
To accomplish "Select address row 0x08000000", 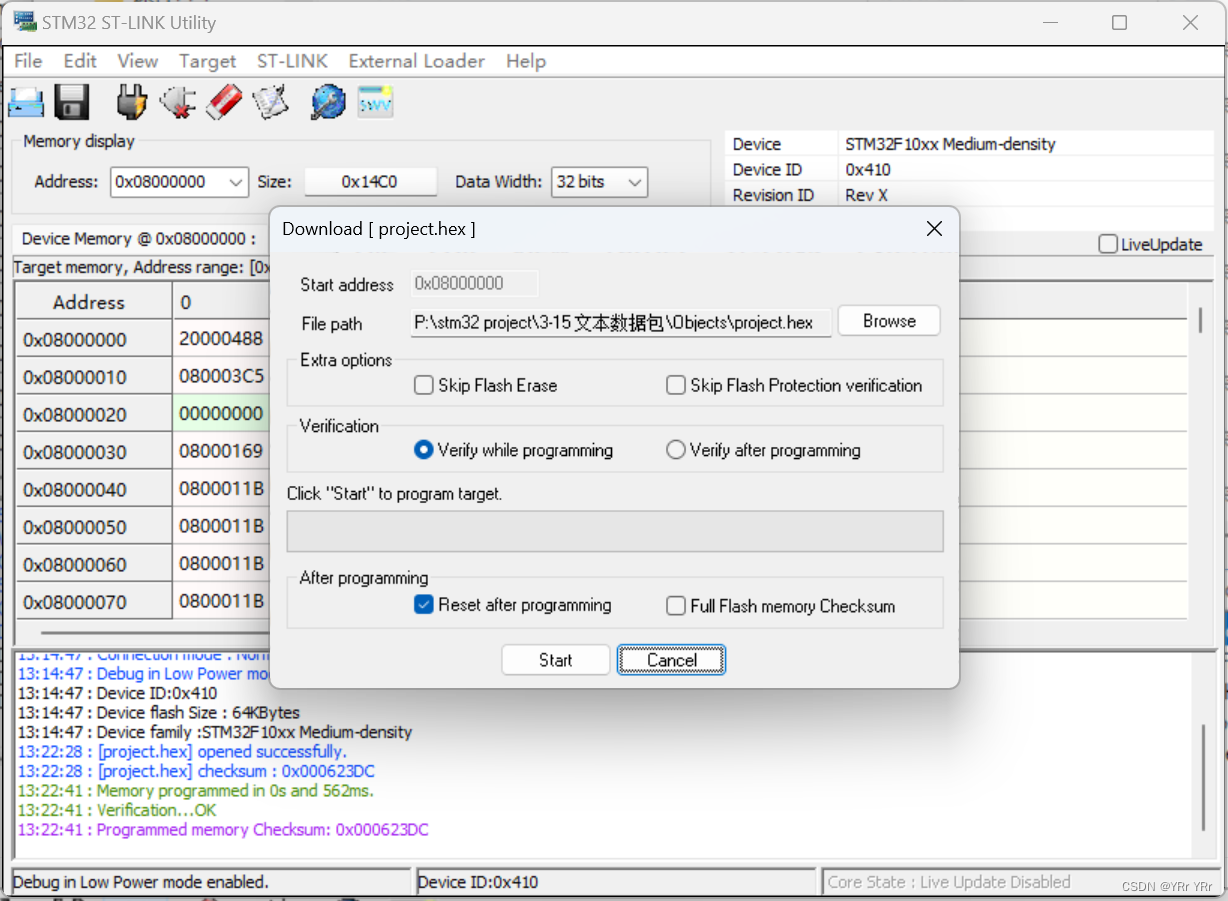I will pos(94,340).
